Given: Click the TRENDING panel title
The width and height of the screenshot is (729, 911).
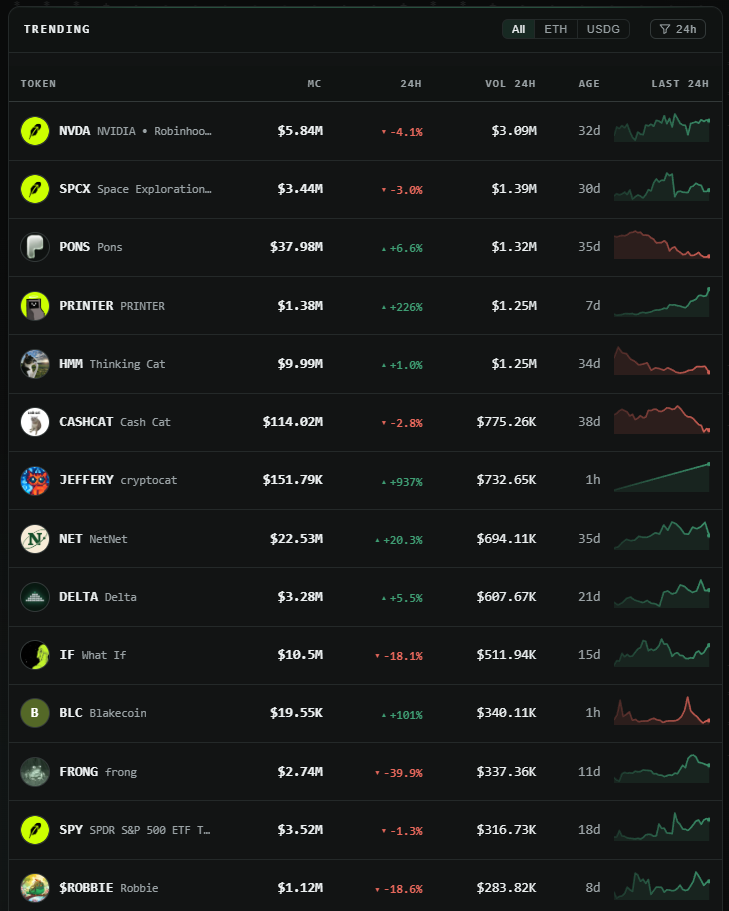Looking at the screenshot, I should click(57, 29).
